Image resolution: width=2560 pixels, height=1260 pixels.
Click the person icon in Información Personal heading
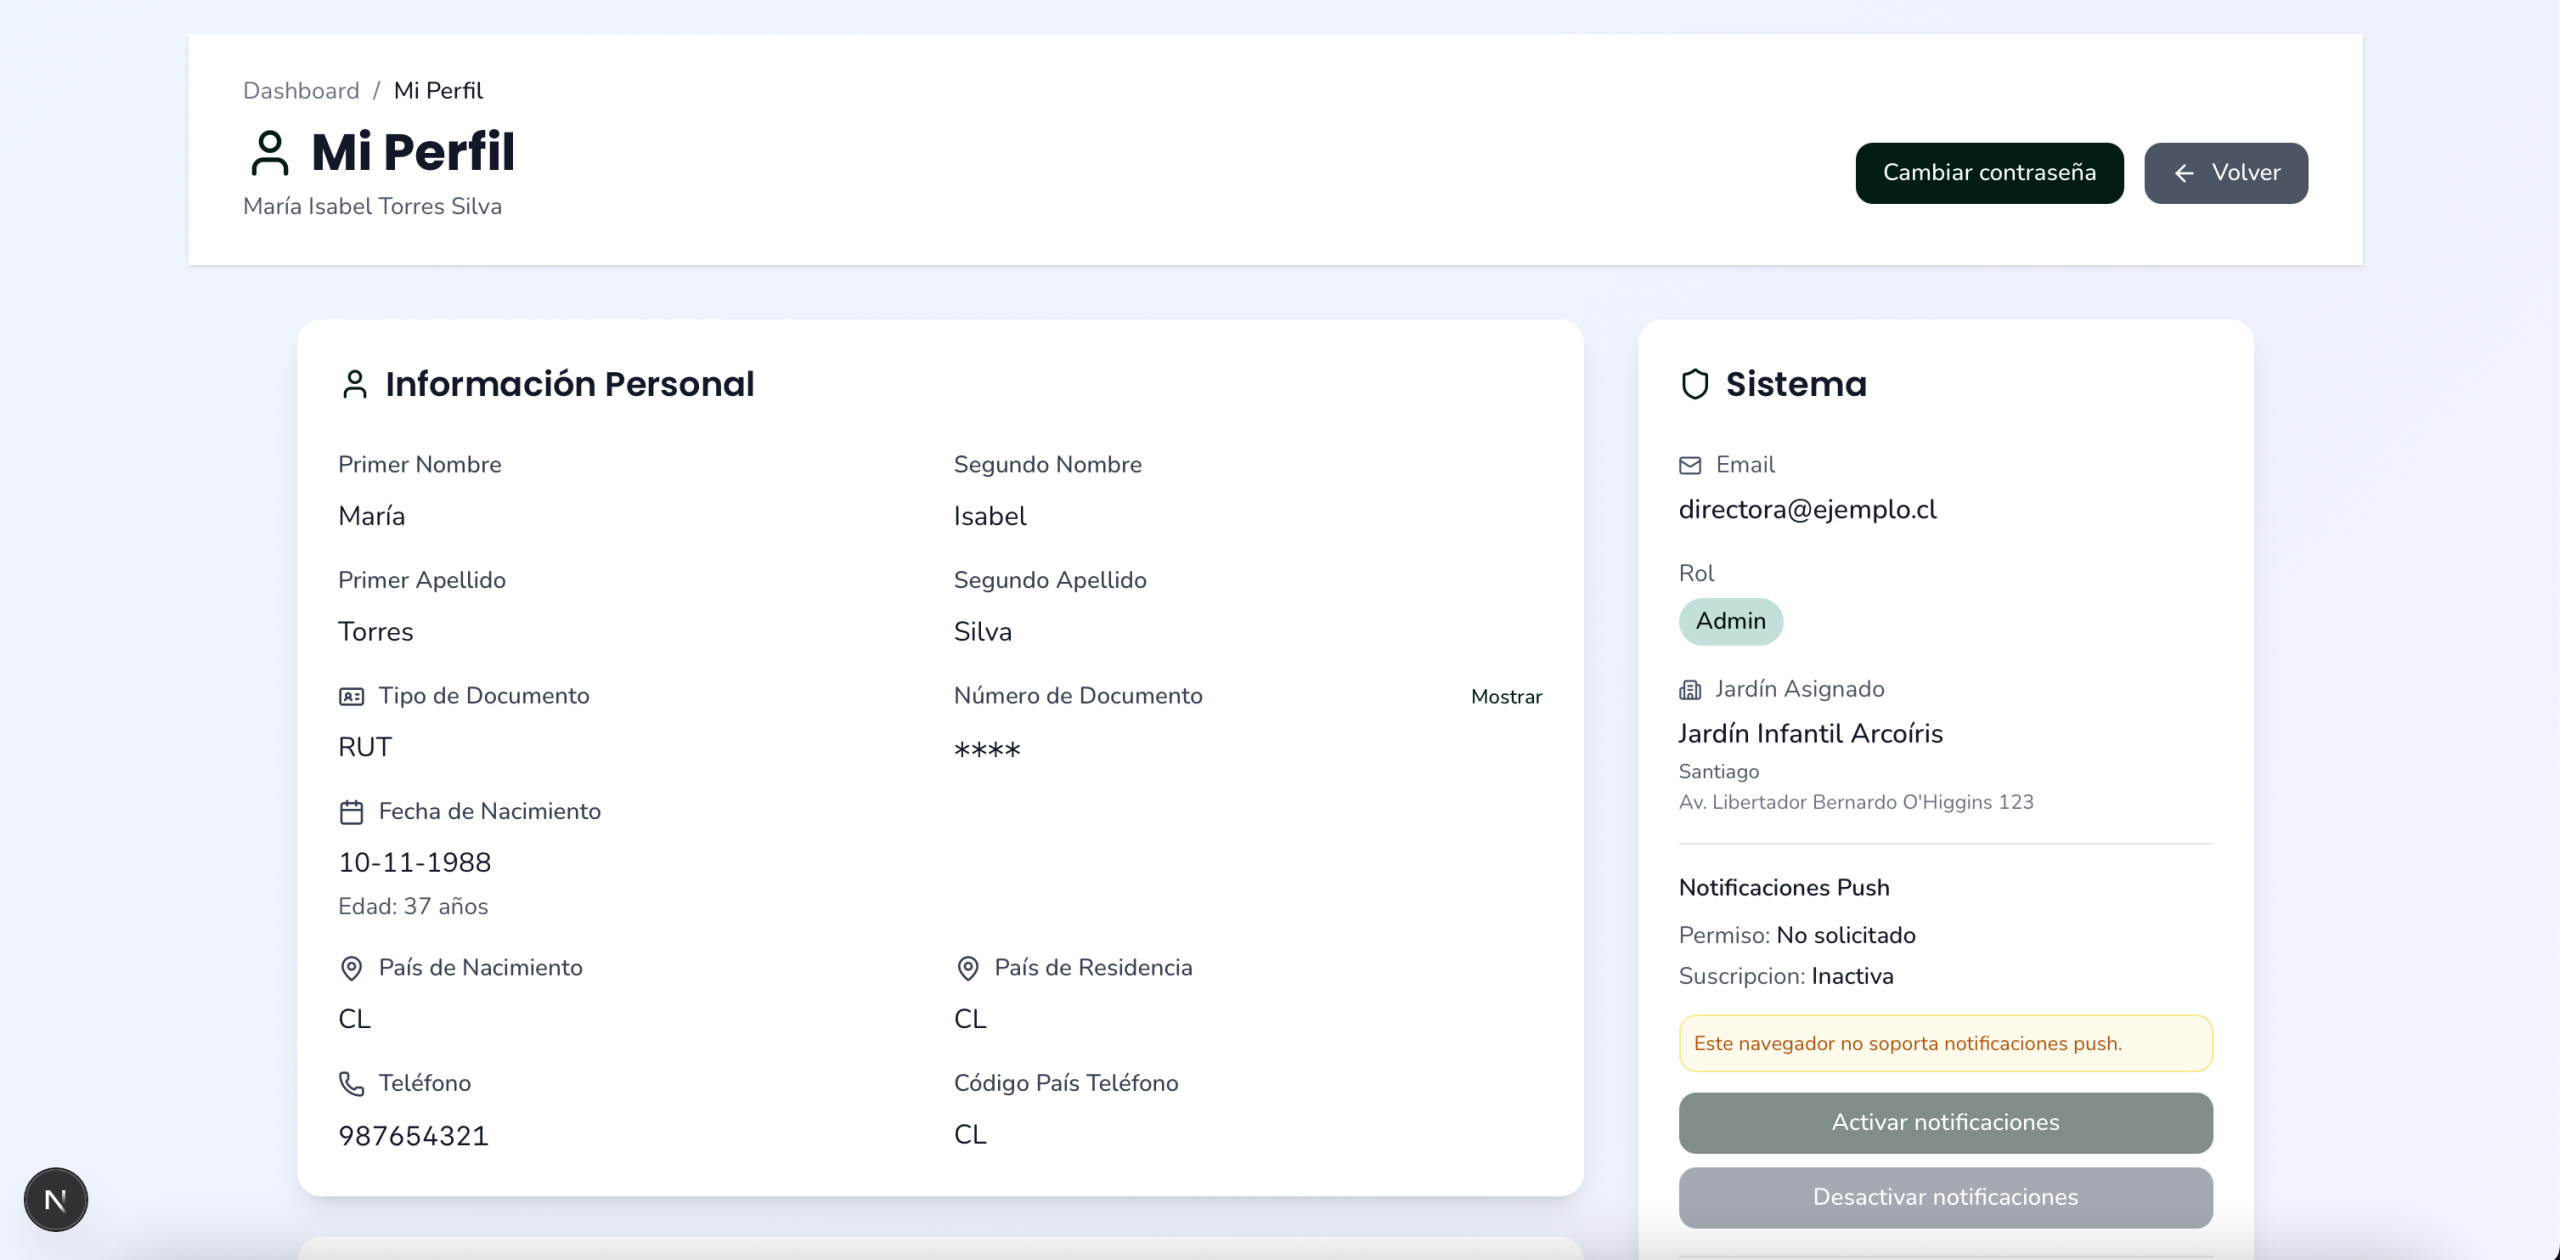355,384
